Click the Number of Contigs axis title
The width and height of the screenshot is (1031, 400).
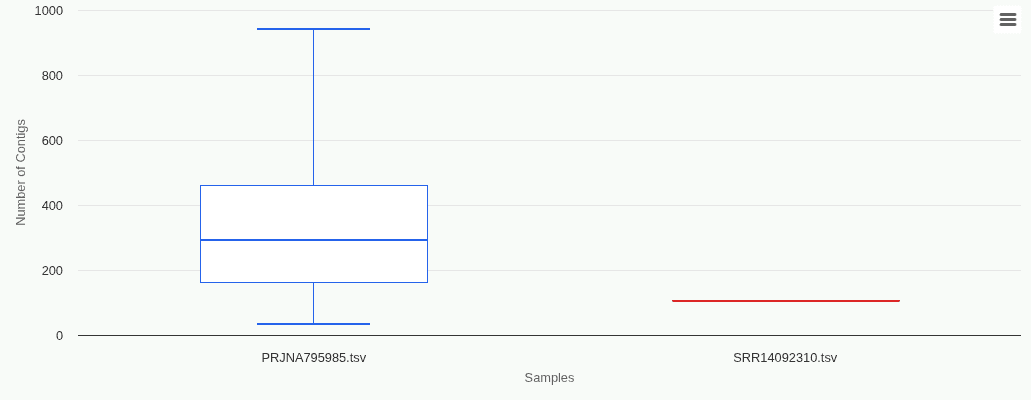(21, 172)
